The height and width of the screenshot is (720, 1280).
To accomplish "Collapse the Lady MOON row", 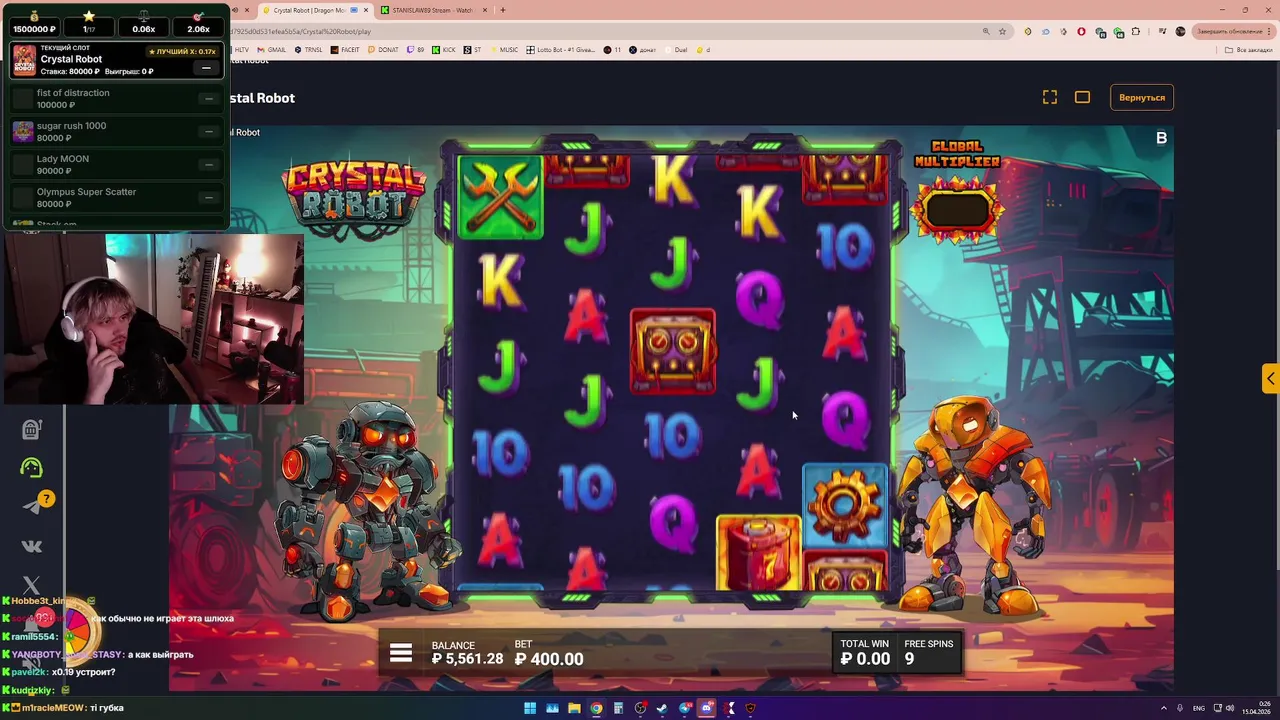I will click(208, 165).
